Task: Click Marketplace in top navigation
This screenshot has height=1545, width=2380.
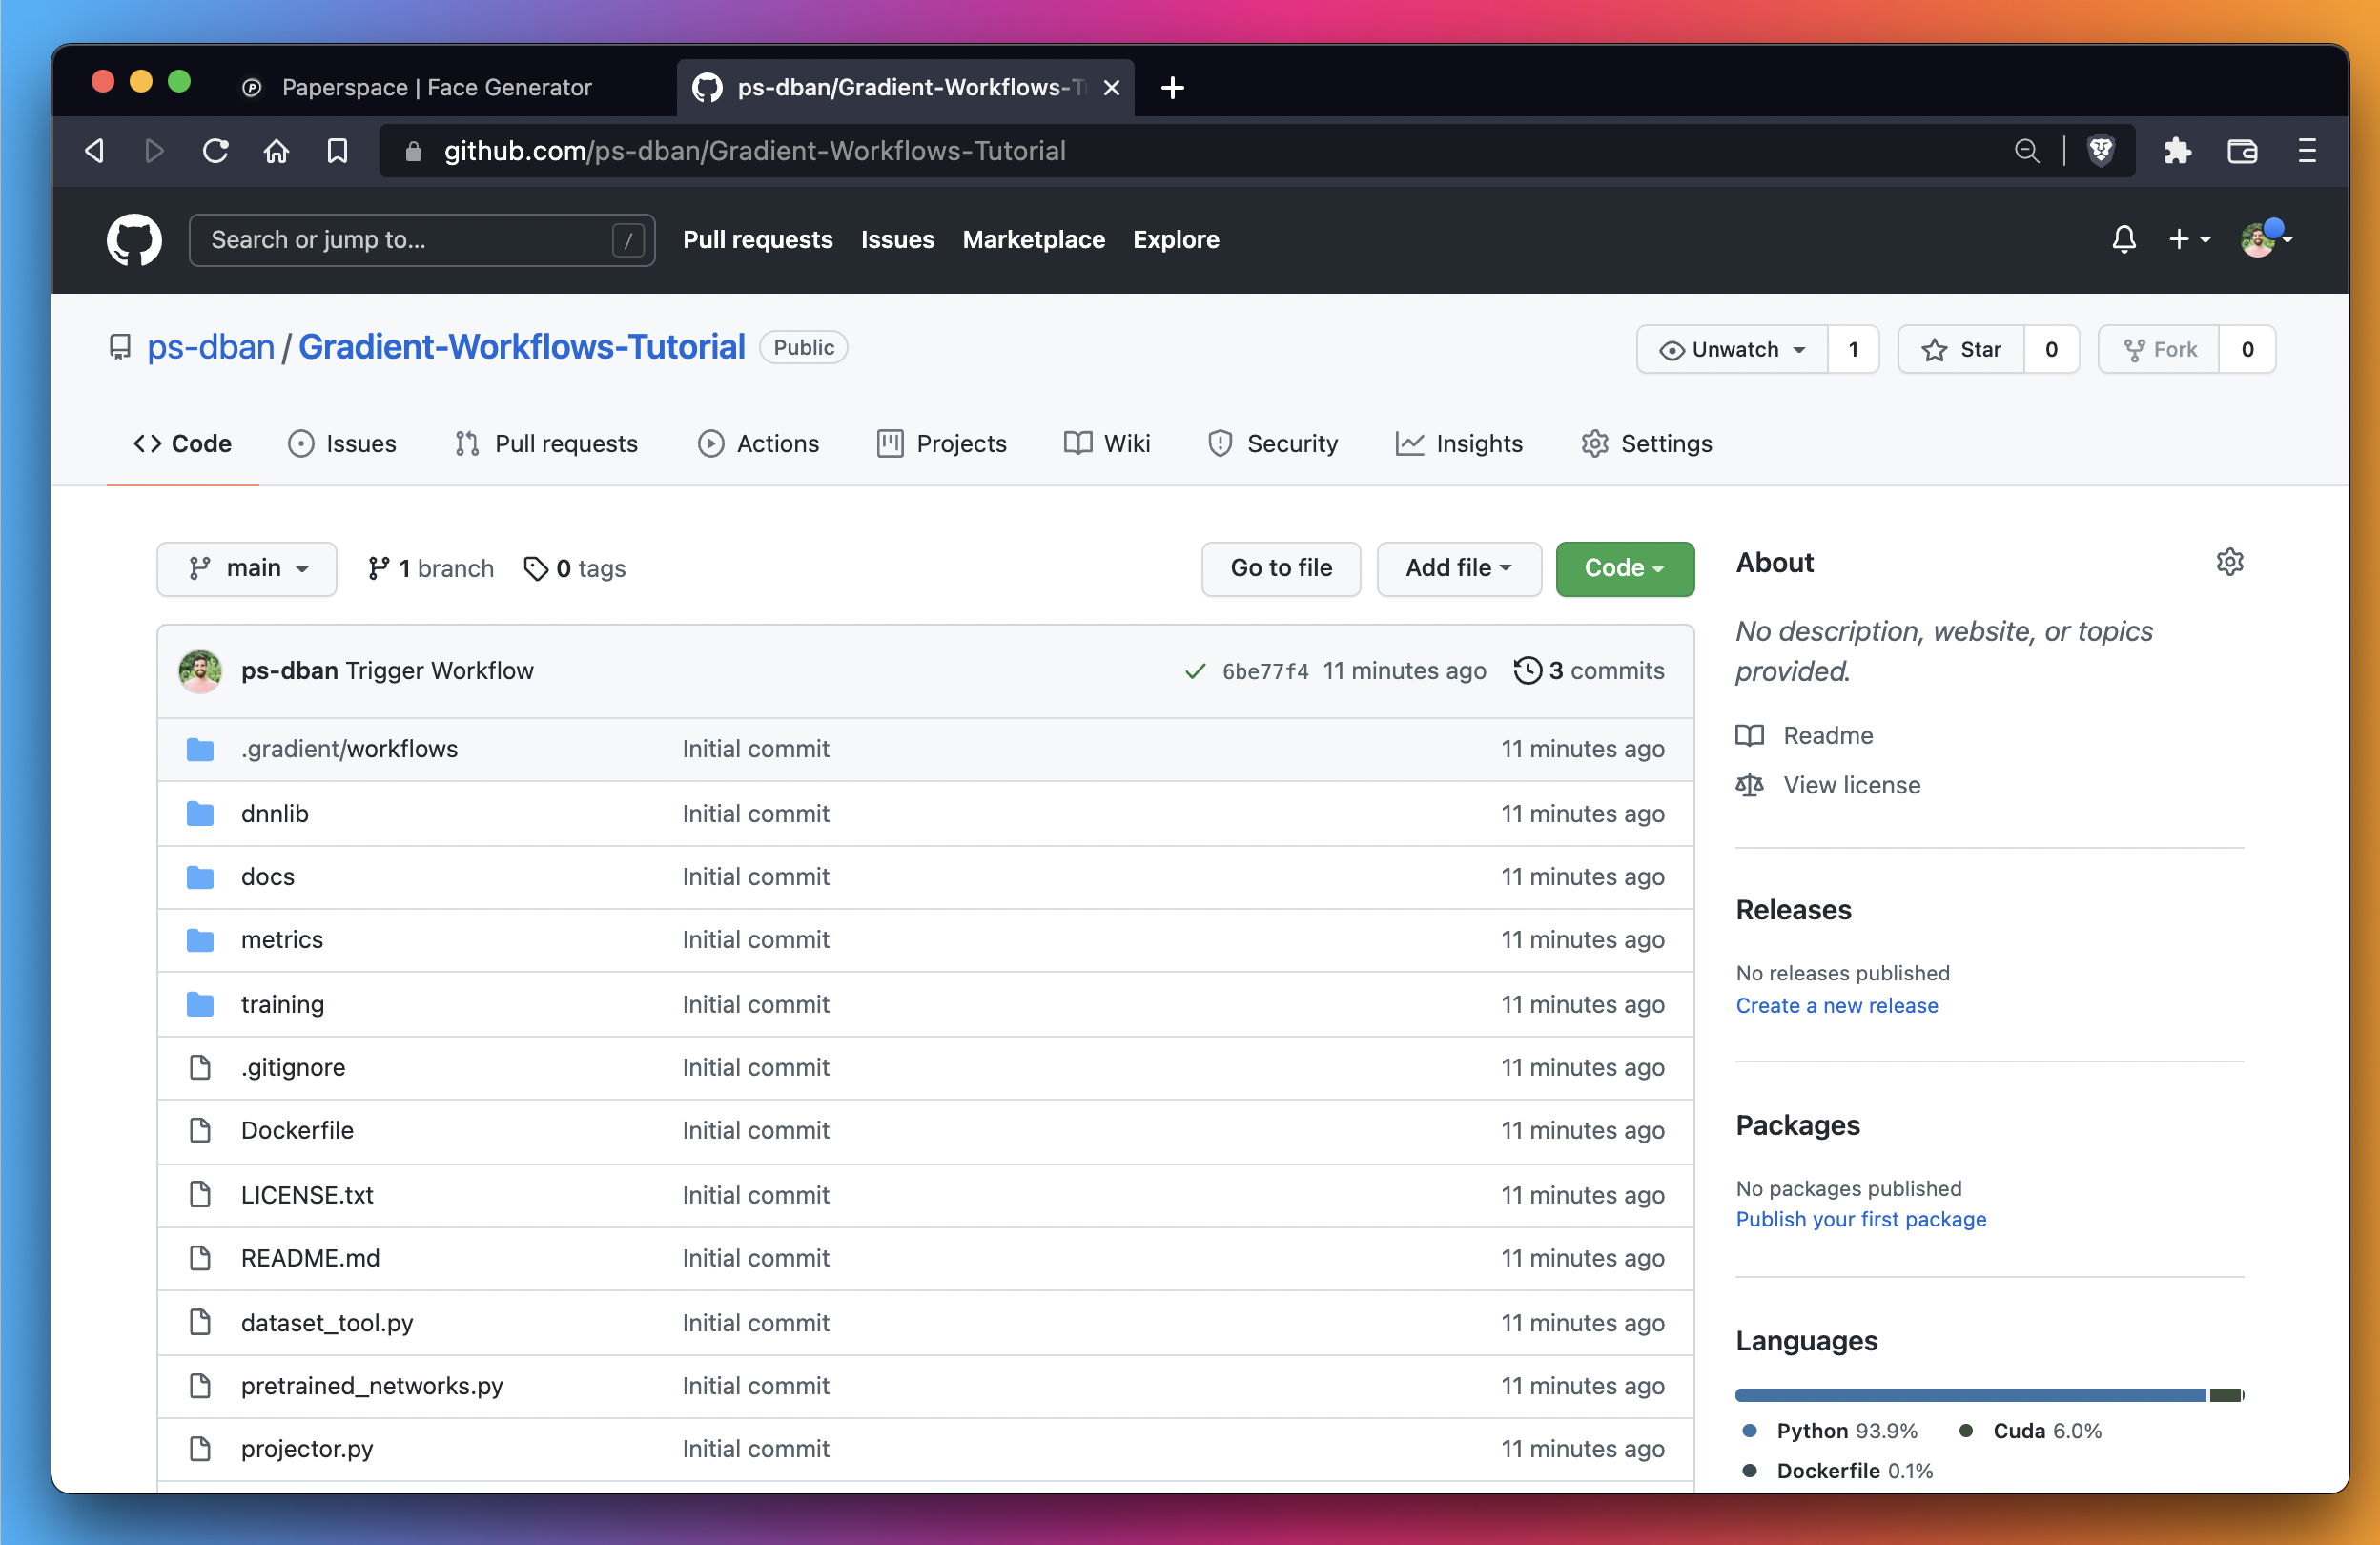Action: [1033, 240]
